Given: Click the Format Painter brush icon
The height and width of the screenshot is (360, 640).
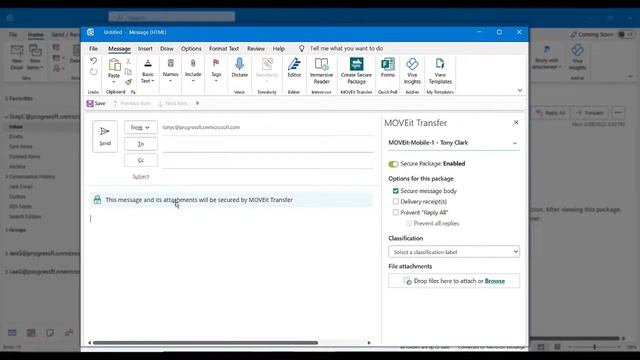Looking at the screenshot, I should click(128, 82).
